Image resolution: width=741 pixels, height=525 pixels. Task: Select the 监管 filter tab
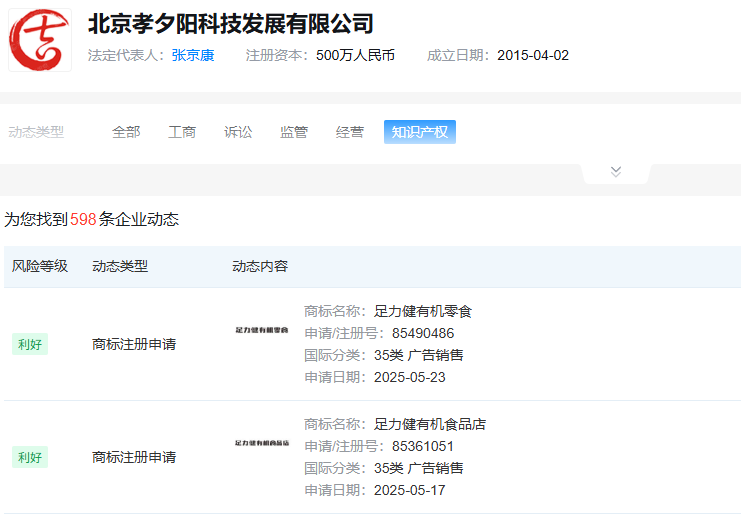point(293,132)
